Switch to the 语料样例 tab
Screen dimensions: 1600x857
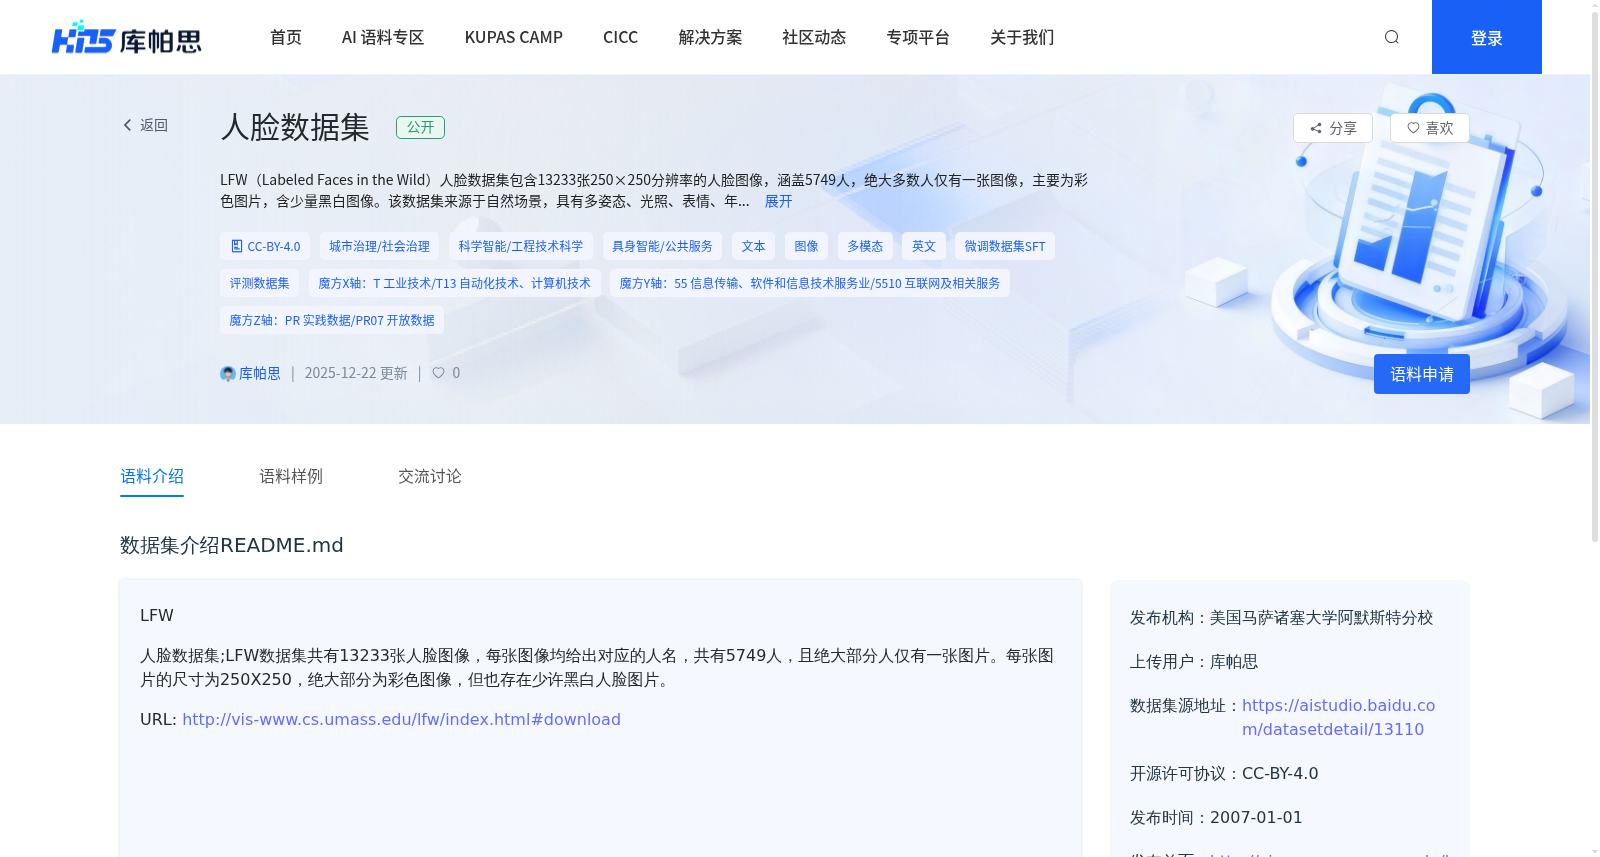tap(291, 476)
